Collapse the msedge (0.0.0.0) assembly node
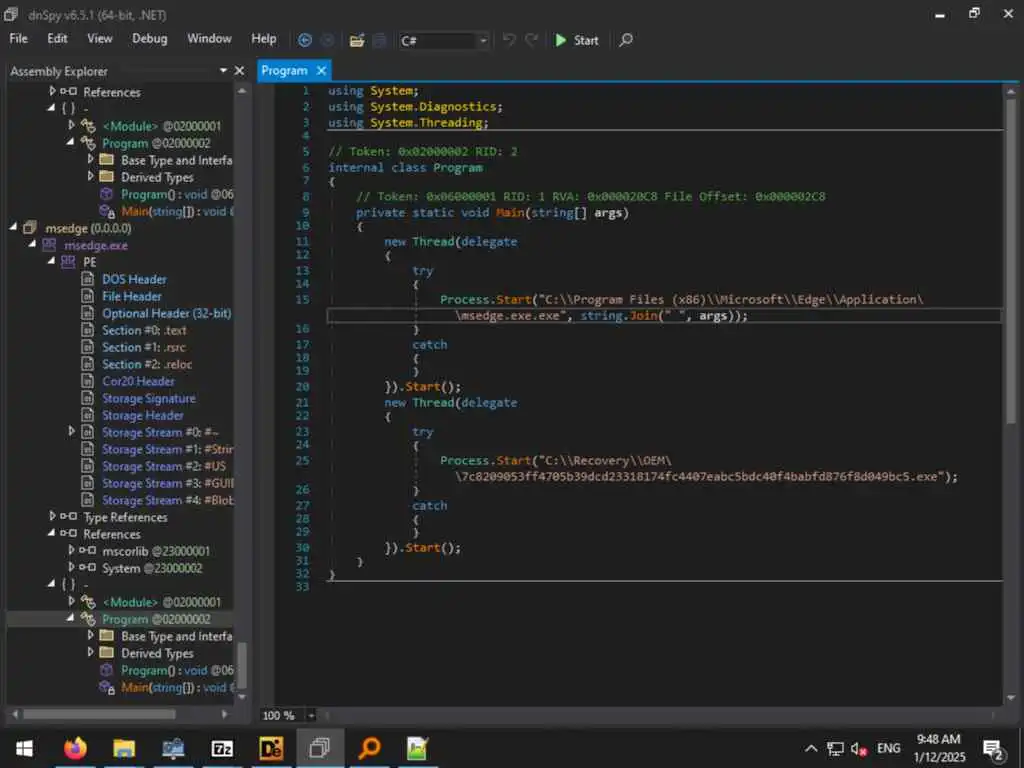Image resolution: width=1024 pixels, height=768 pixels. 12,227
